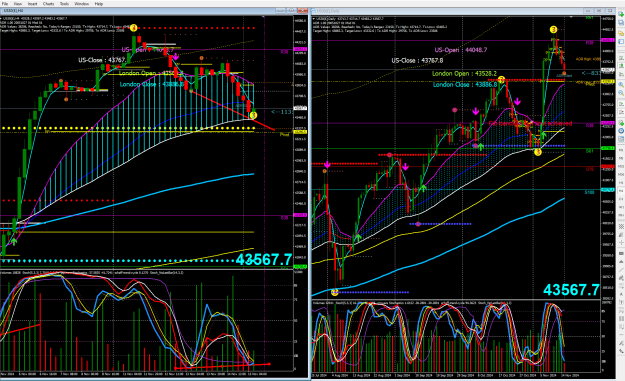Image resolution: width=625 pixels, height=381 pixels.
Task: Click the 'US-Open : 44048.7' label on Daily chart
Action: click(460, 50)
